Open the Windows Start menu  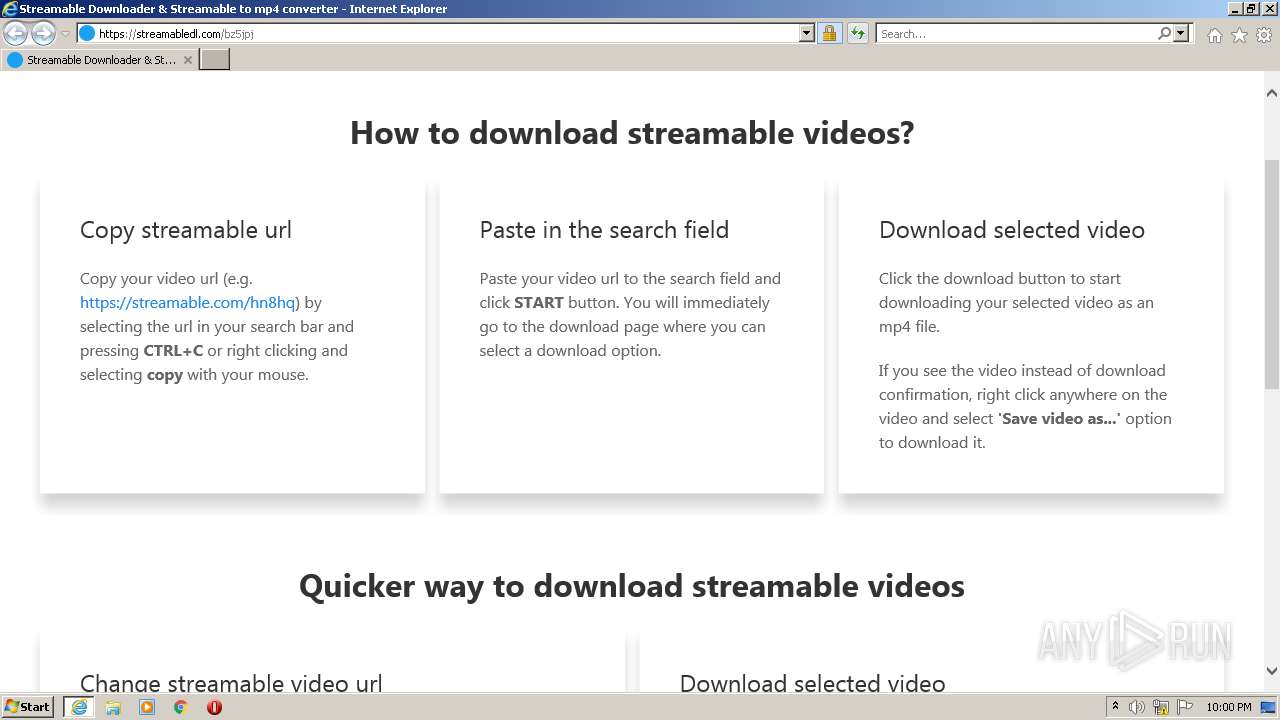27,707
